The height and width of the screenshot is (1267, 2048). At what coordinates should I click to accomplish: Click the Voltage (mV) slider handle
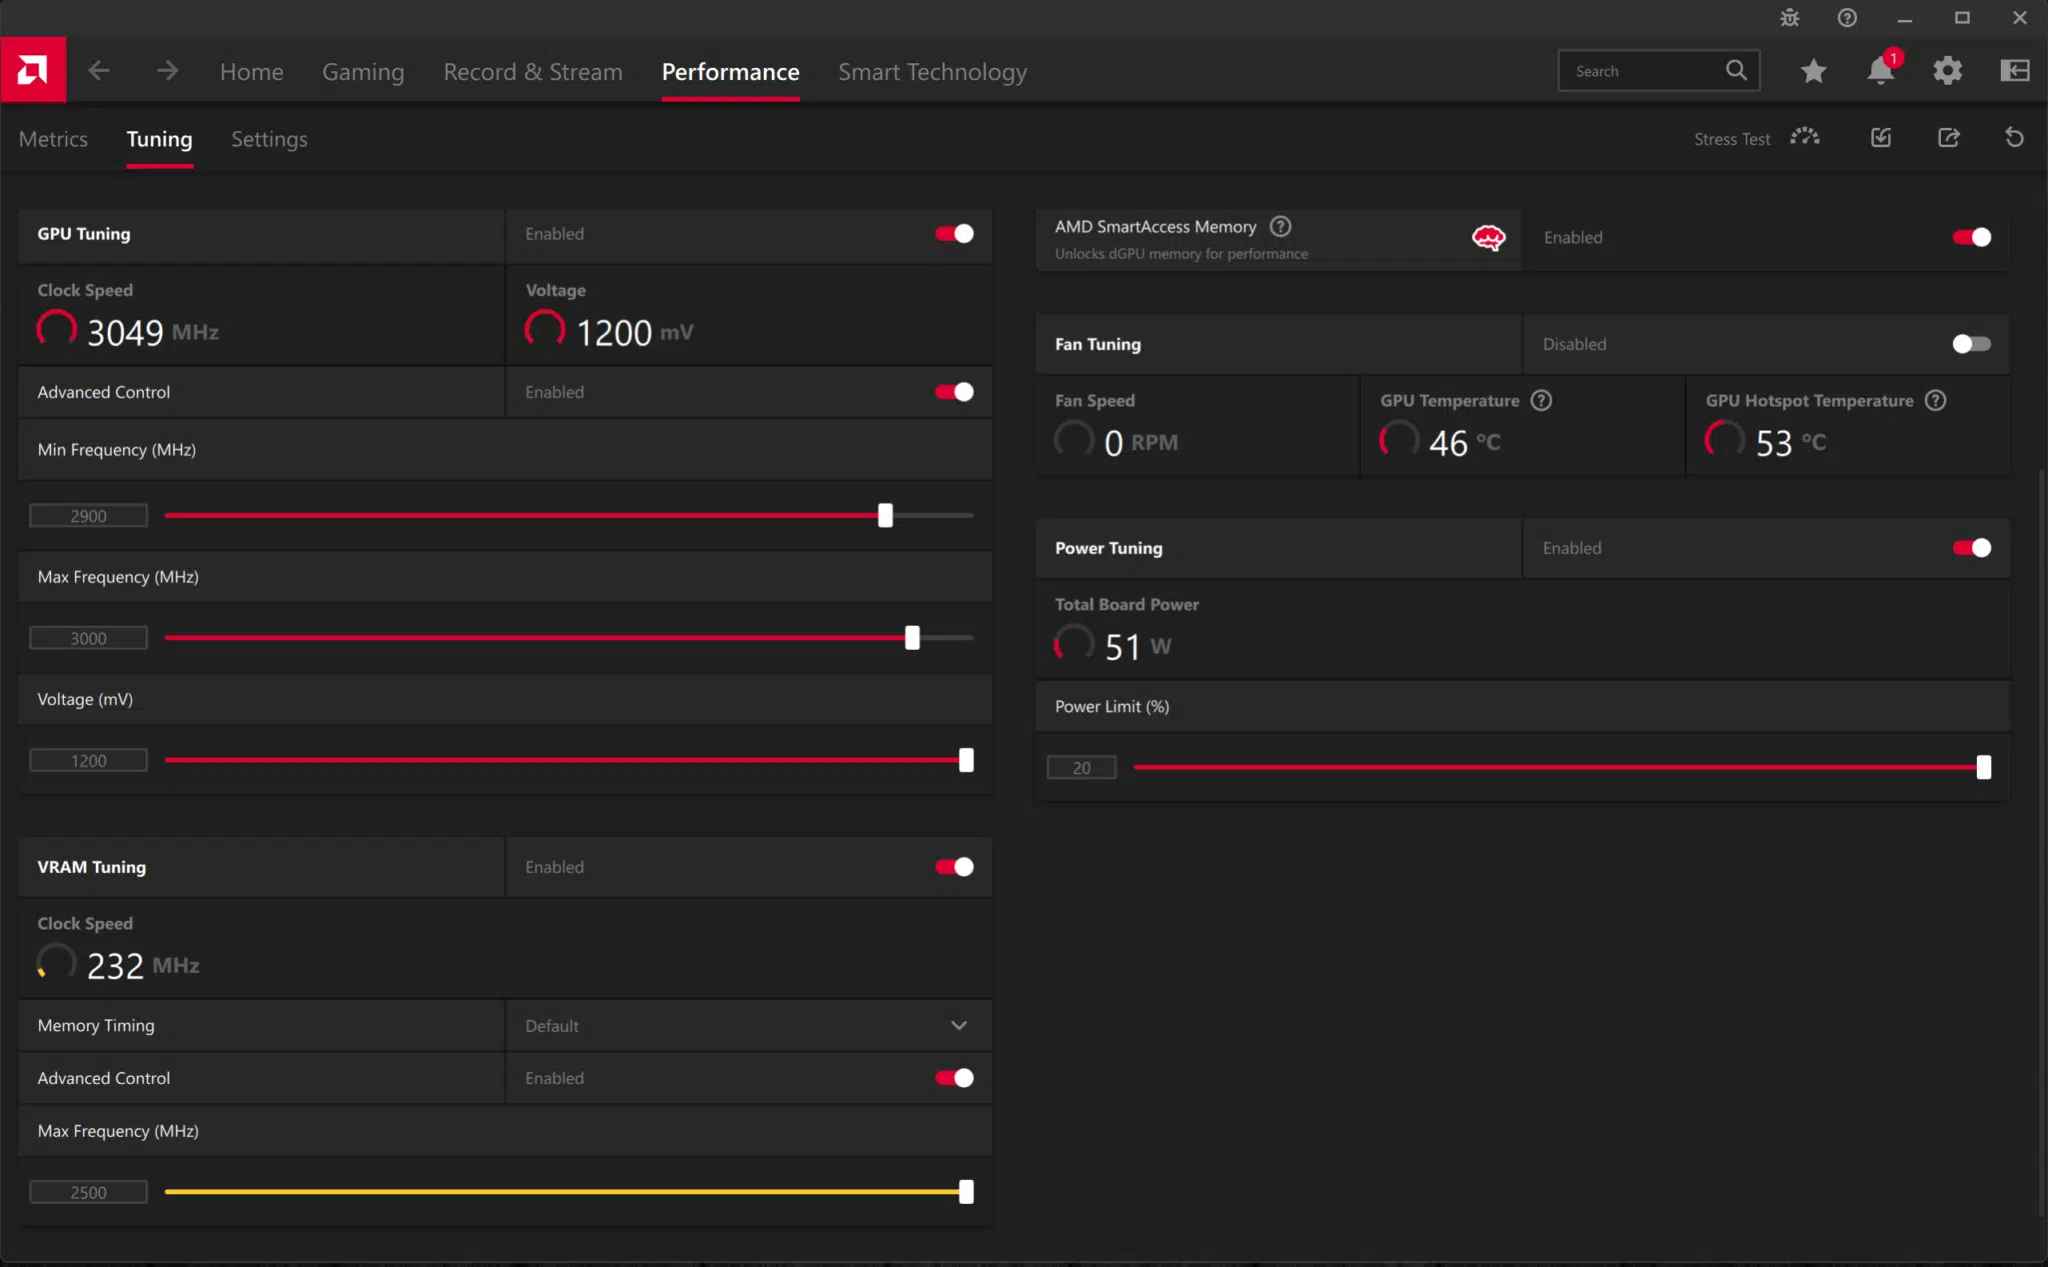click(966, 760)
